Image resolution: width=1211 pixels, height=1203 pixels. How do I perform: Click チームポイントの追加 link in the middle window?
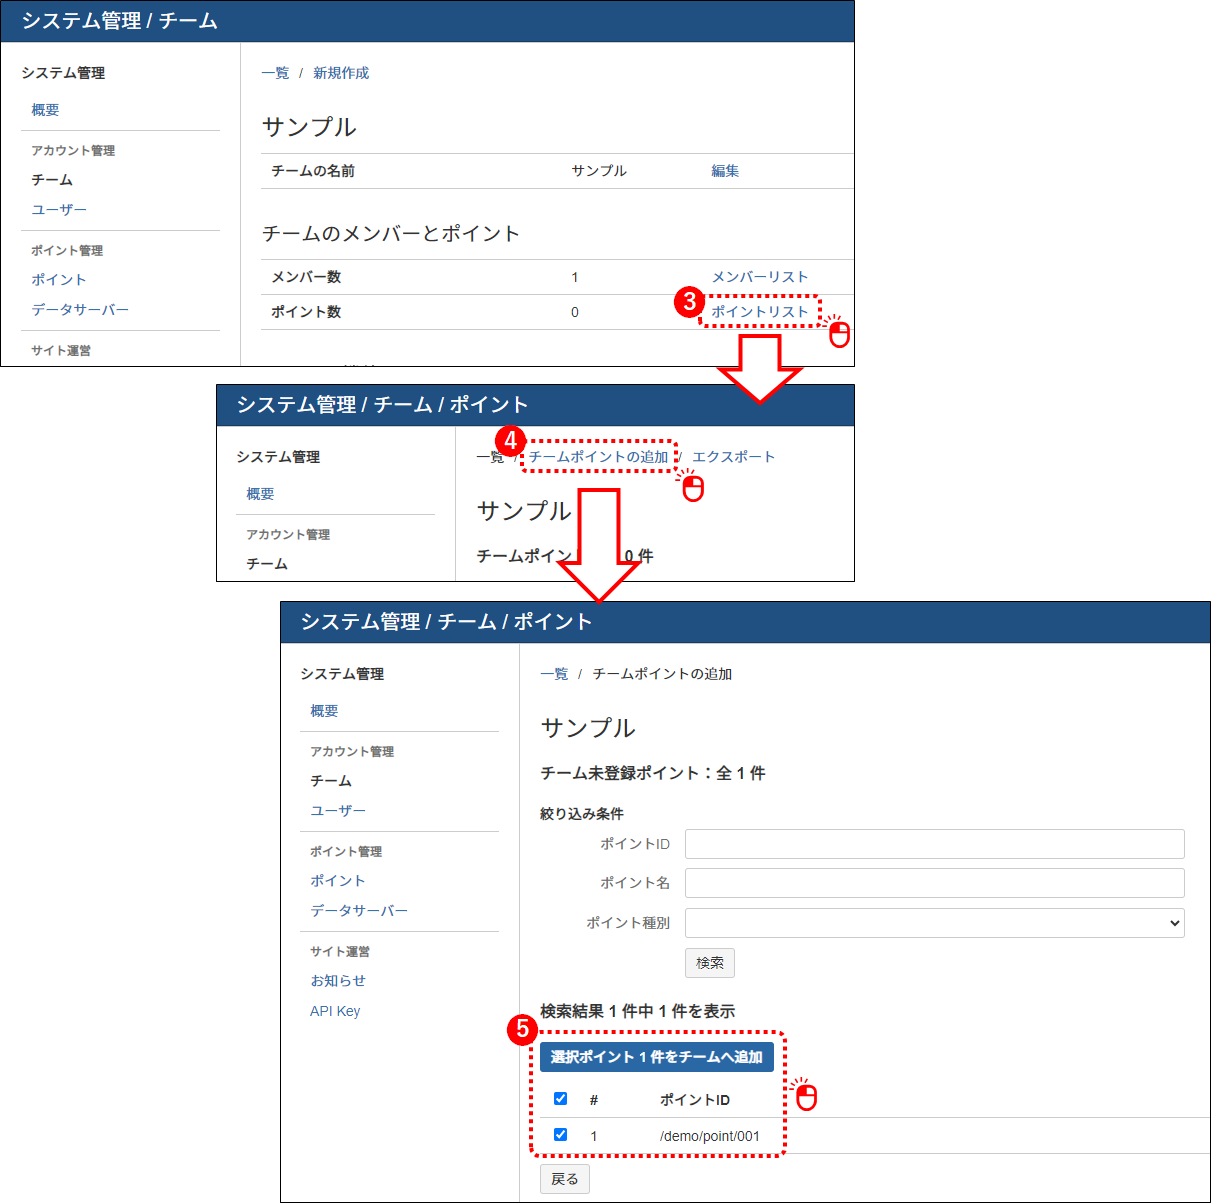coord(598,457)
